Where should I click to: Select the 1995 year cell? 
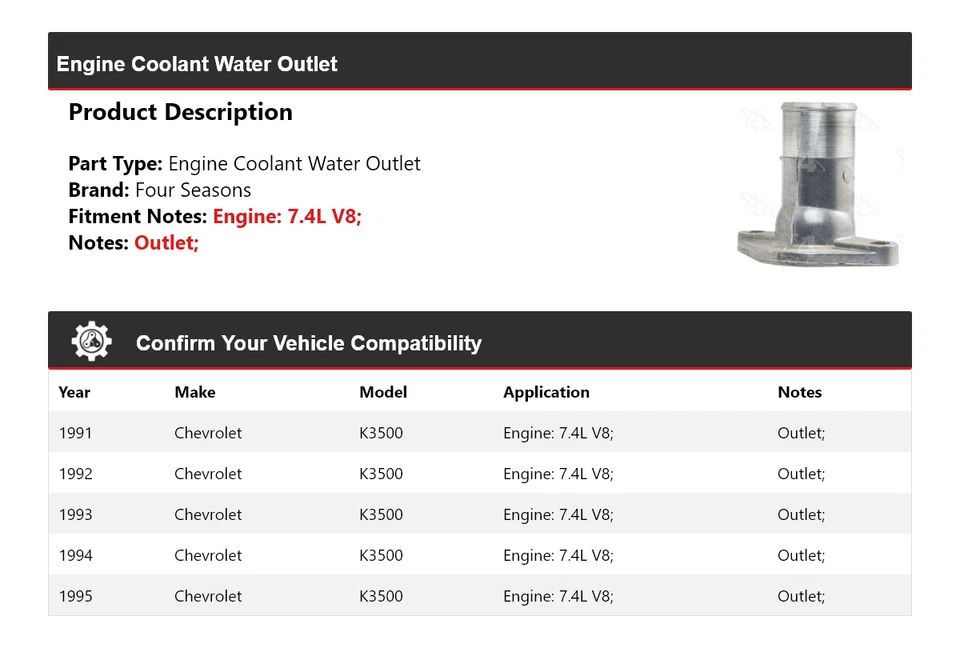click(x=75, y=596)
